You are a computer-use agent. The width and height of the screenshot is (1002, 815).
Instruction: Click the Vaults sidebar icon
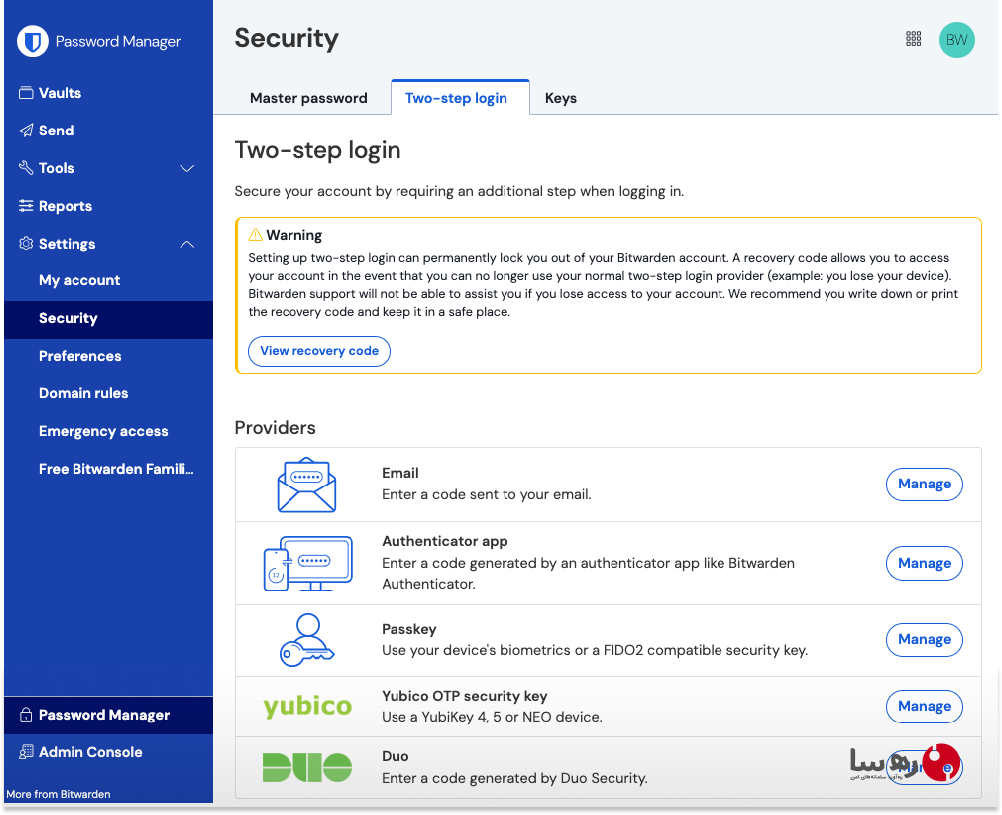pos(26,93)
